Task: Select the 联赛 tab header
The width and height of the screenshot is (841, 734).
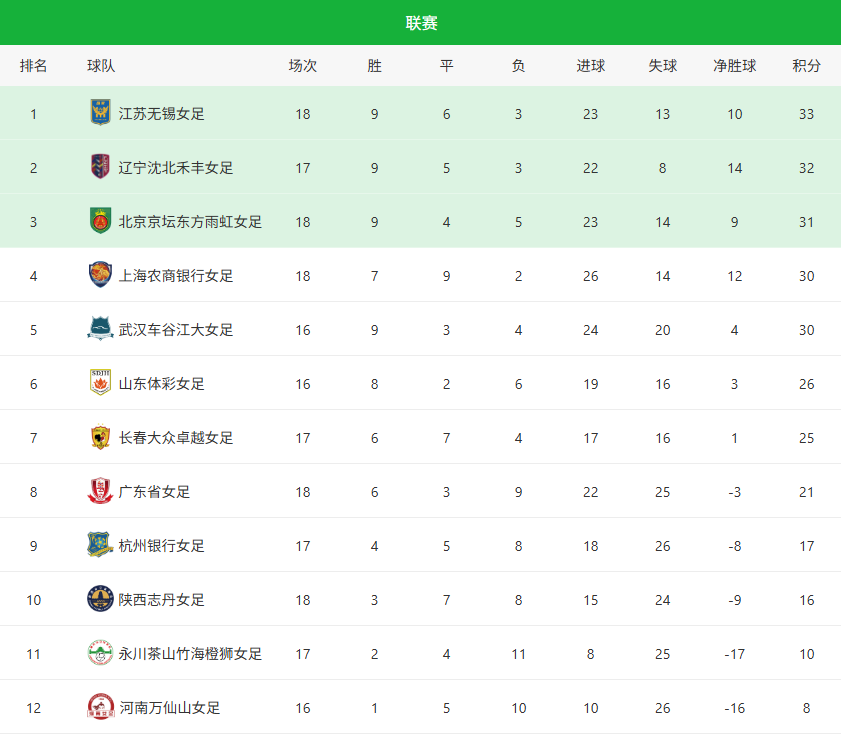Action: click(421, 23)
